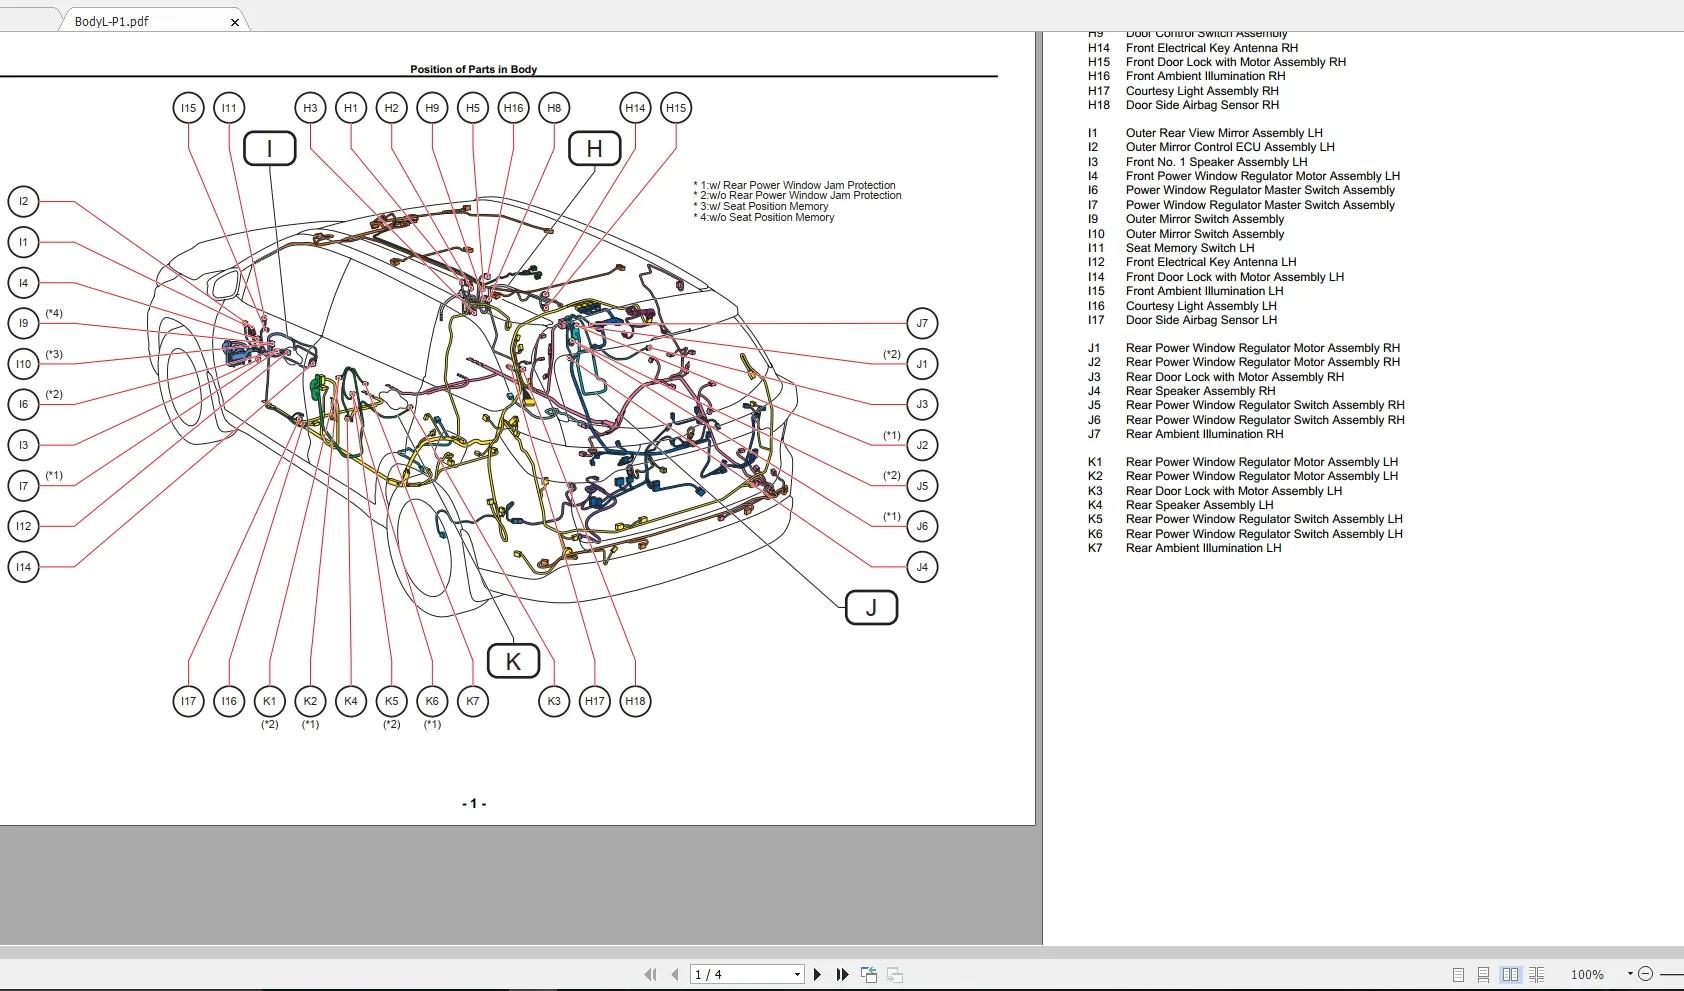This screenshot has width=1684, height=991.
Task: Click the J4 callout circle
Action: [x=922, y=567]
